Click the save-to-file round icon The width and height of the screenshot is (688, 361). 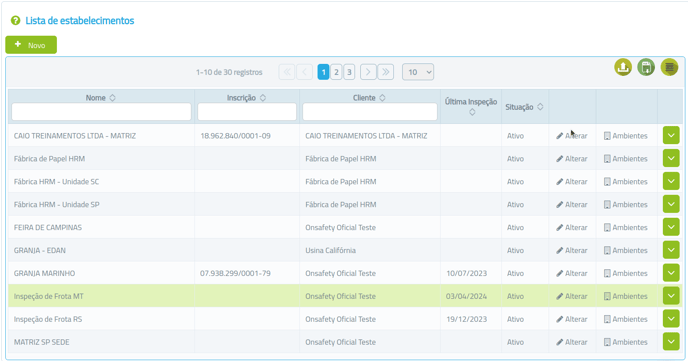(x=646, y=67)
